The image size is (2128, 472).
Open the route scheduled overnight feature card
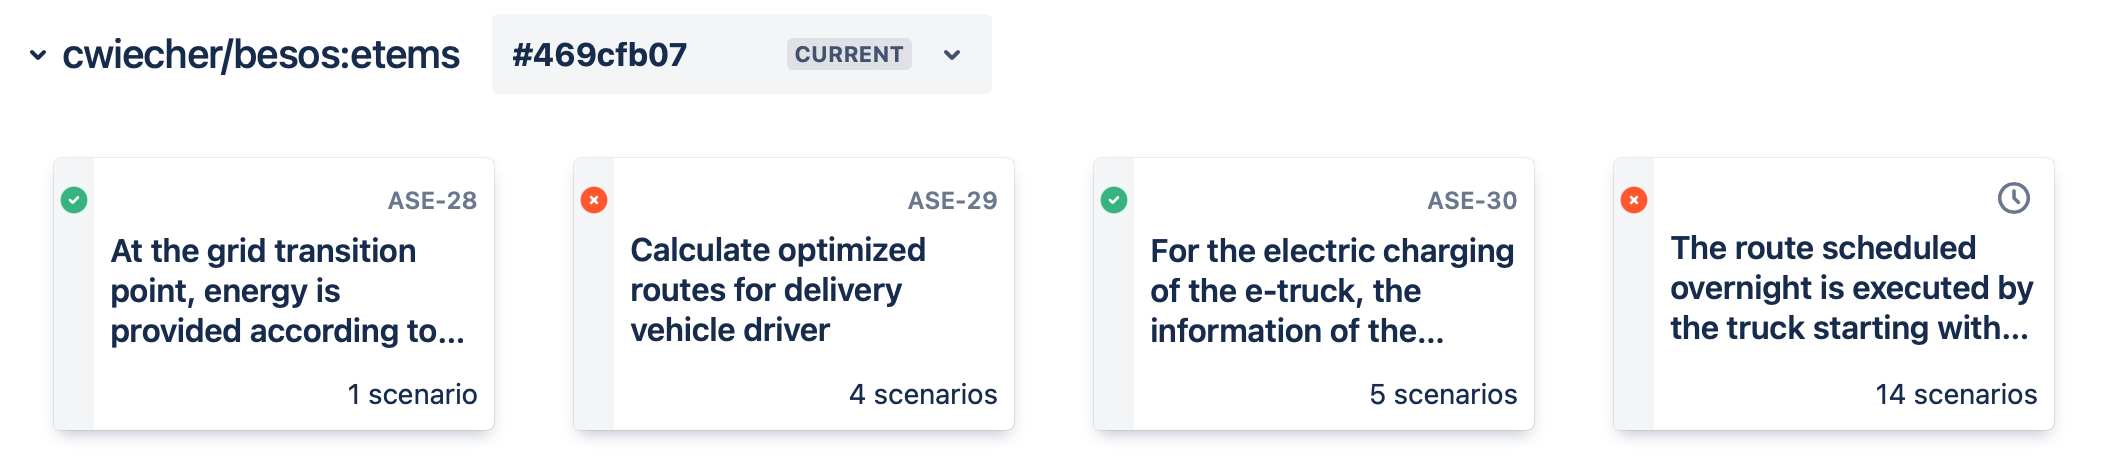pos(1834,294)
